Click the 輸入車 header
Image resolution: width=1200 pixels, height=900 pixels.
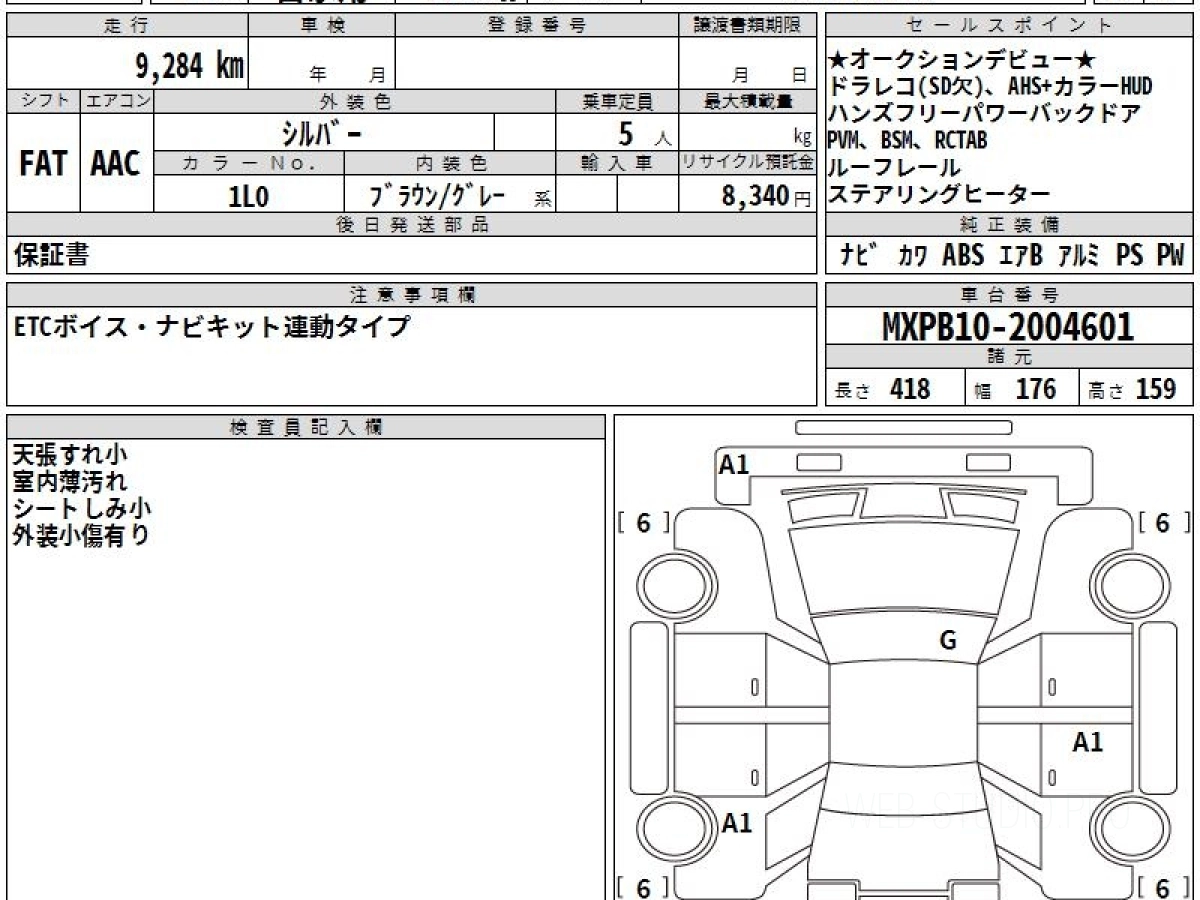[617, 163]
